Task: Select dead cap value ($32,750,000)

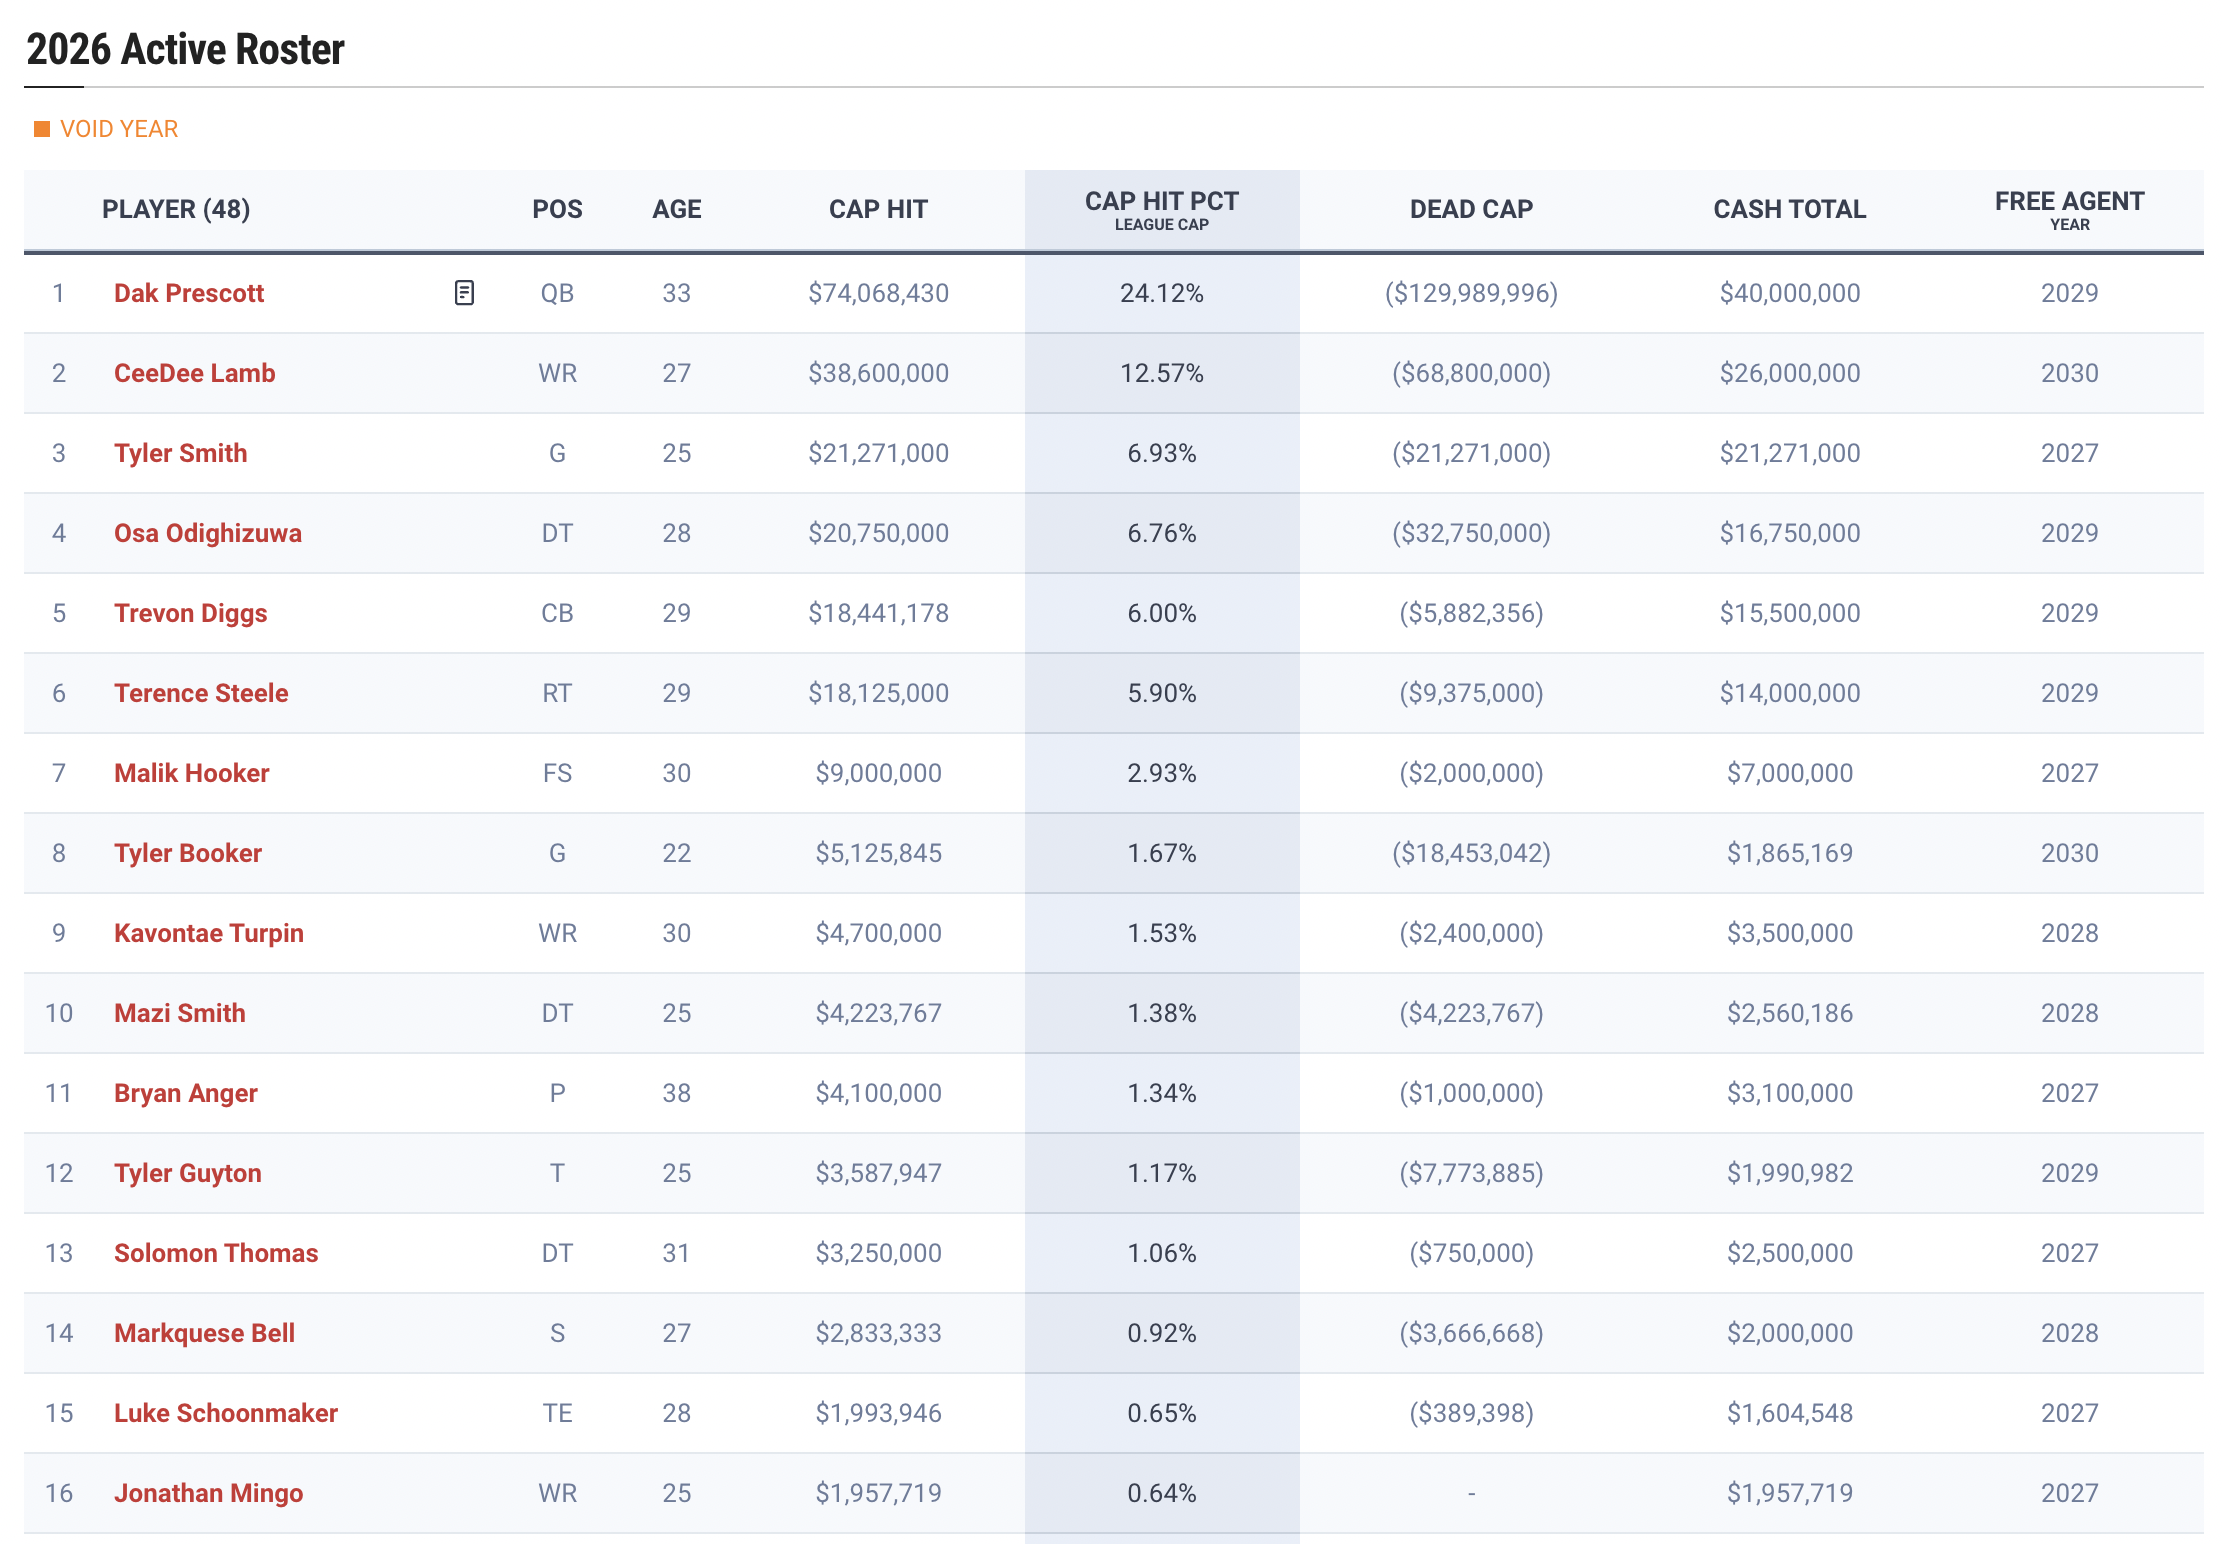Action: point(1471,533)
